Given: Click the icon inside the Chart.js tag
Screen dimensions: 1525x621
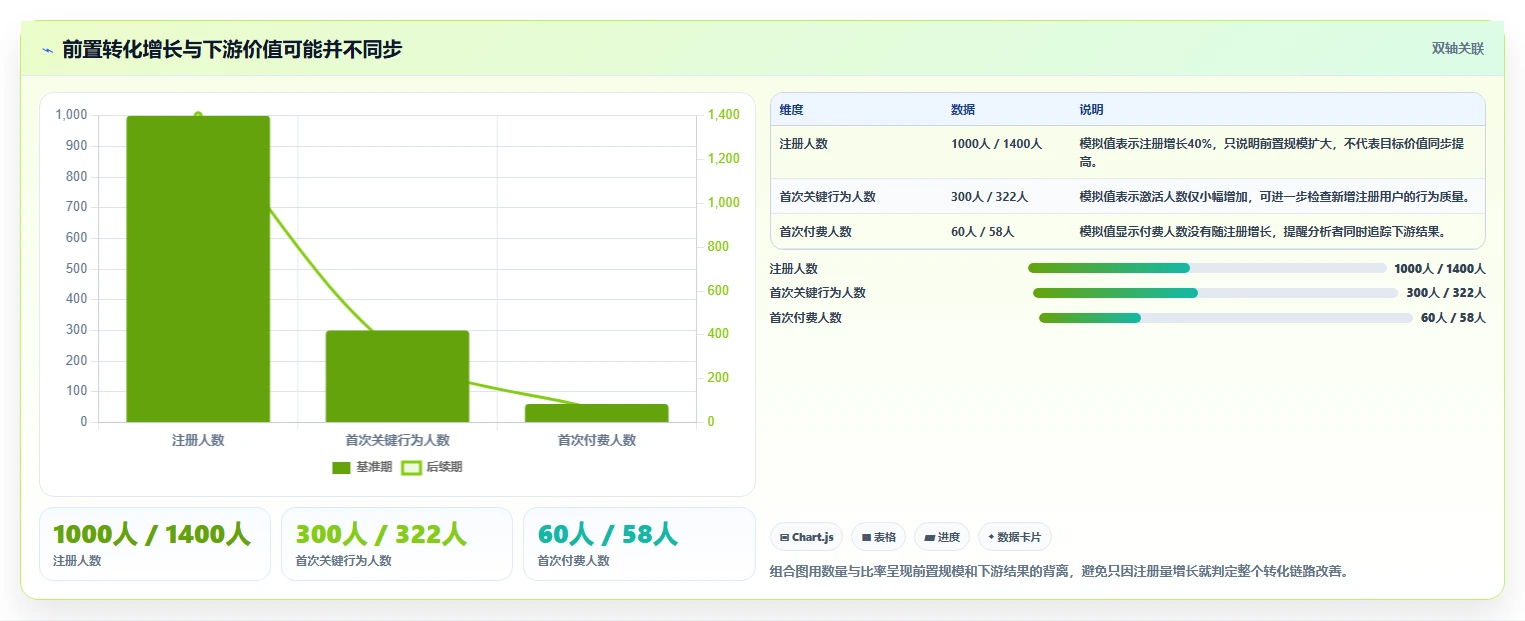Looking at the screenshot, I should (785, 537).
